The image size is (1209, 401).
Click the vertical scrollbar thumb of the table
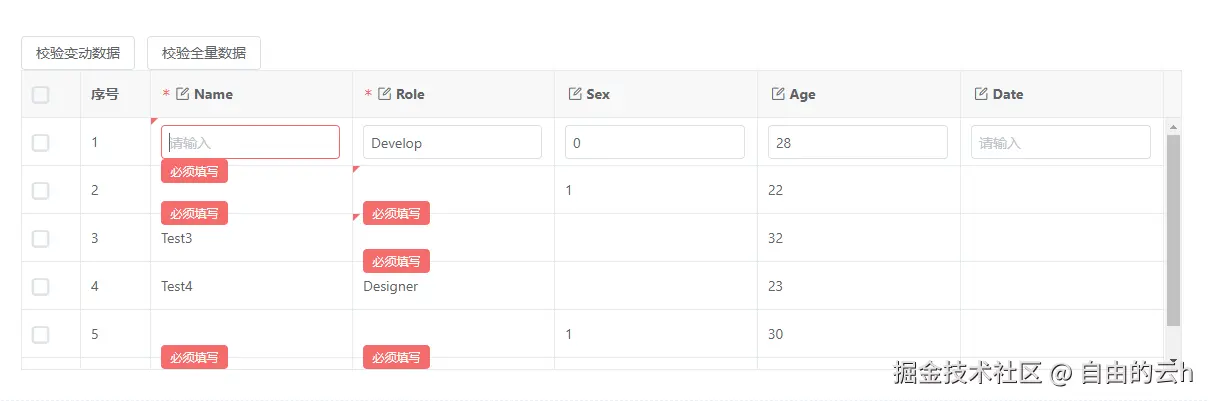click(x=1174, y=230)
